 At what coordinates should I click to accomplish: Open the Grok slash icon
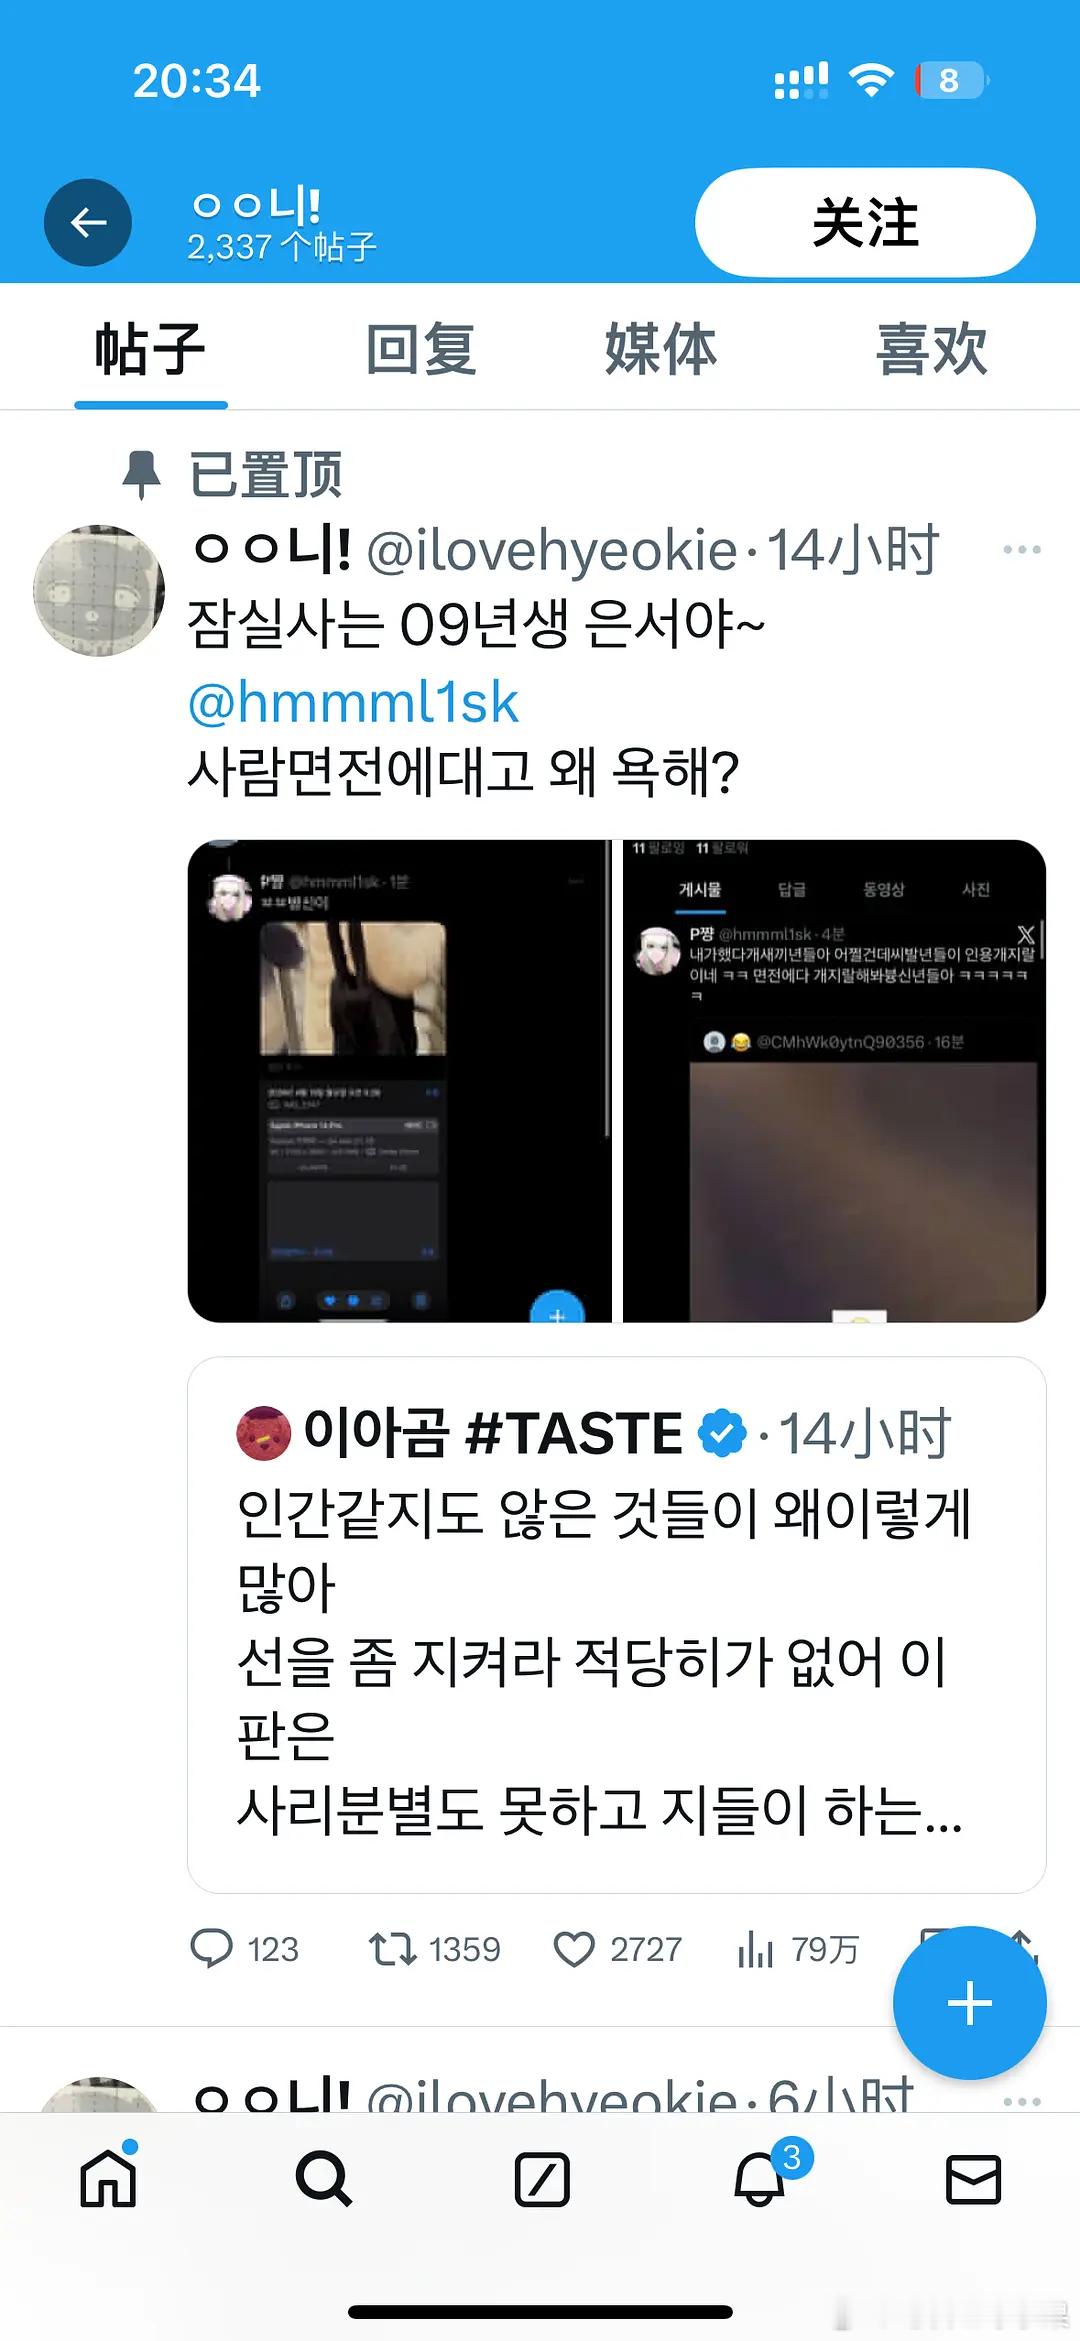point(542,2179)
